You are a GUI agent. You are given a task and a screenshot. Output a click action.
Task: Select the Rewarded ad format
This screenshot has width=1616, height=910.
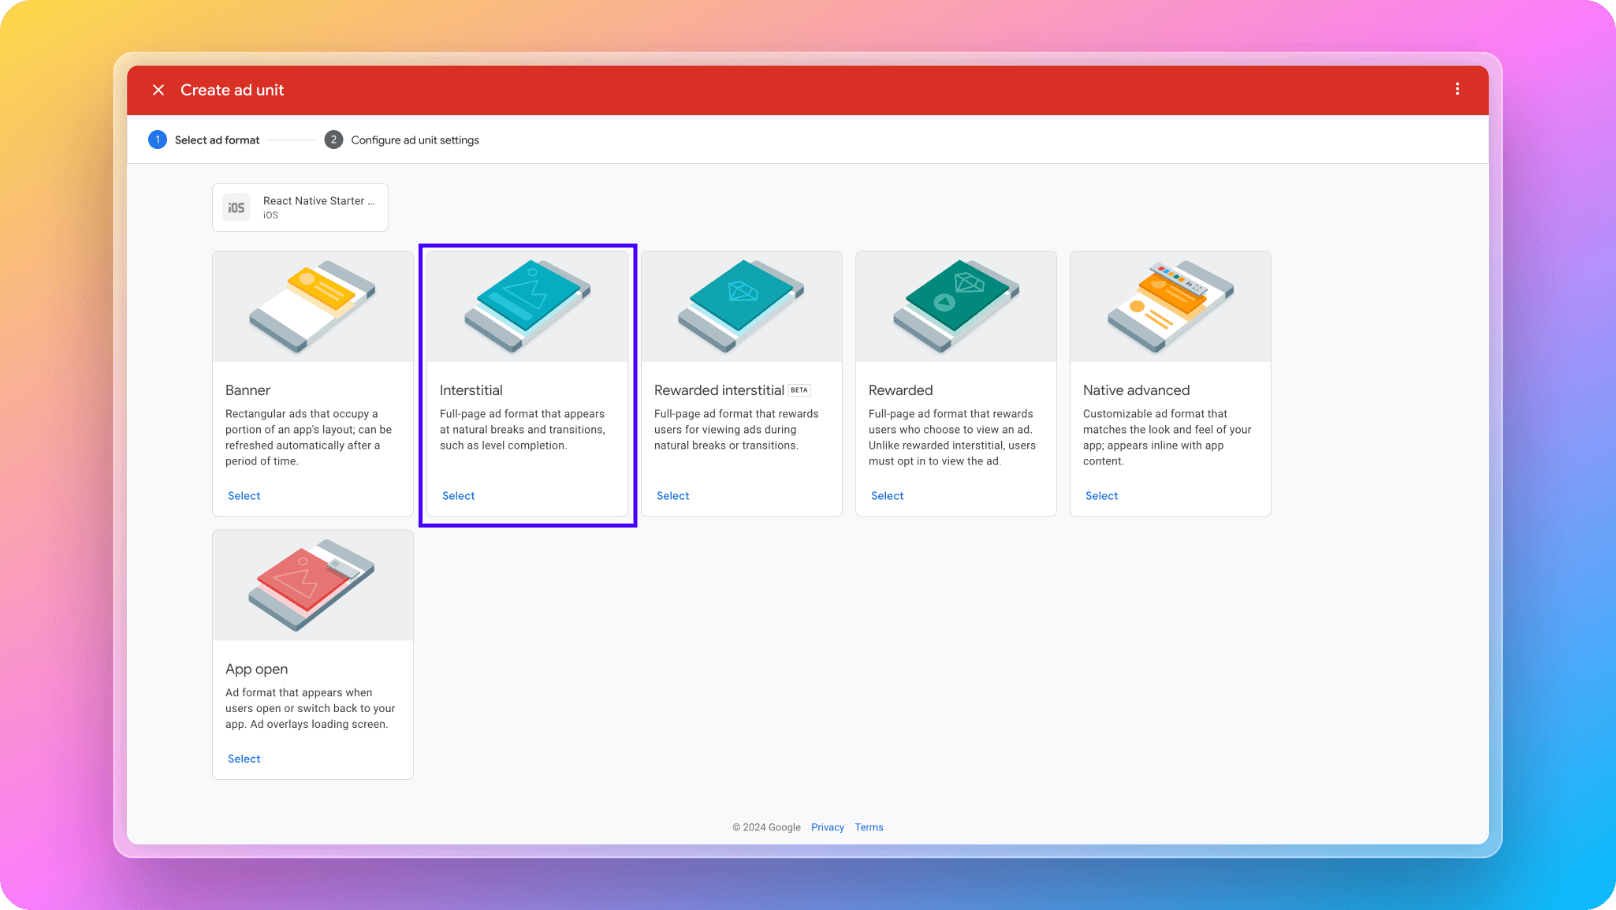(x=887, y=495)
